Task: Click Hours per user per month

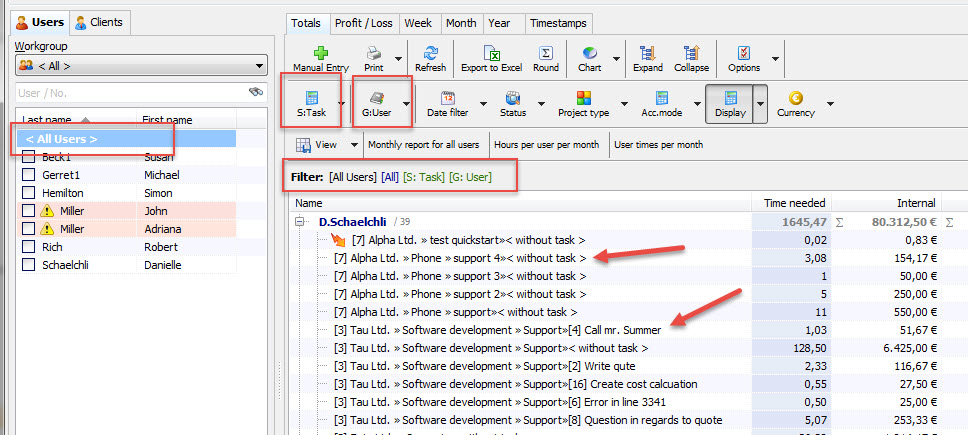Action: pyautogui.click(x=546, y=145)
